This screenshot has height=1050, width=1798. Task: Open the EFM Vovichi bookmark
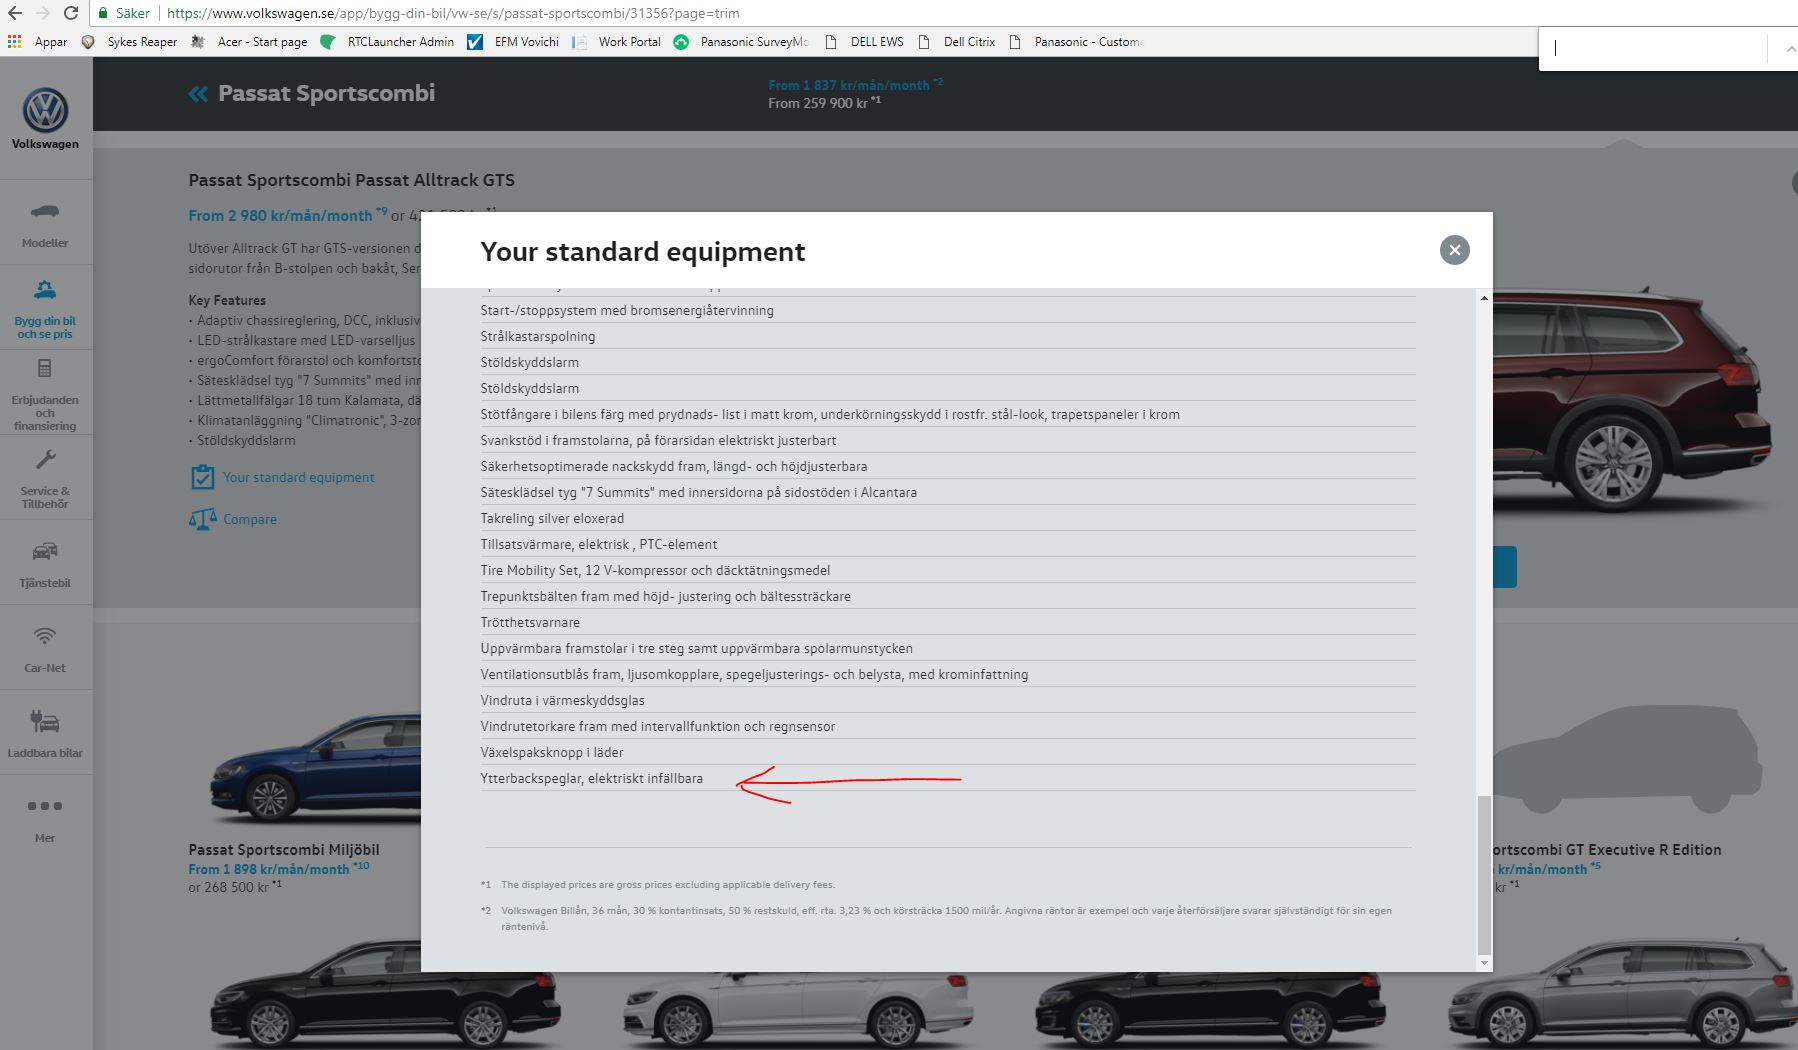click(513, 42)
